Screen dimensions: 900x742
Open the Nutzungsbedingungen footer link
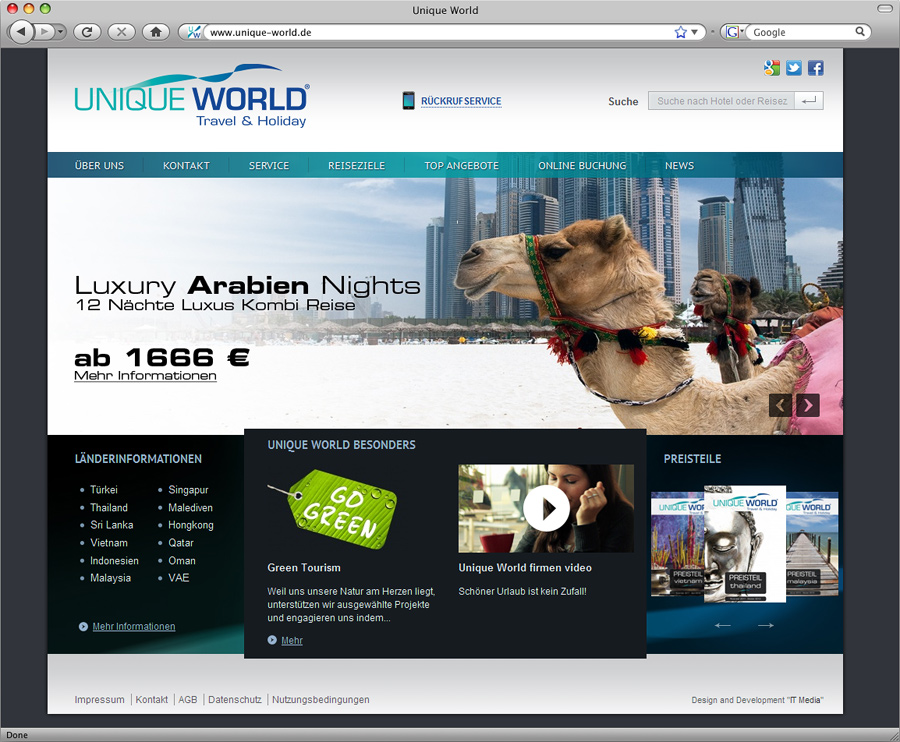(321, 700)
